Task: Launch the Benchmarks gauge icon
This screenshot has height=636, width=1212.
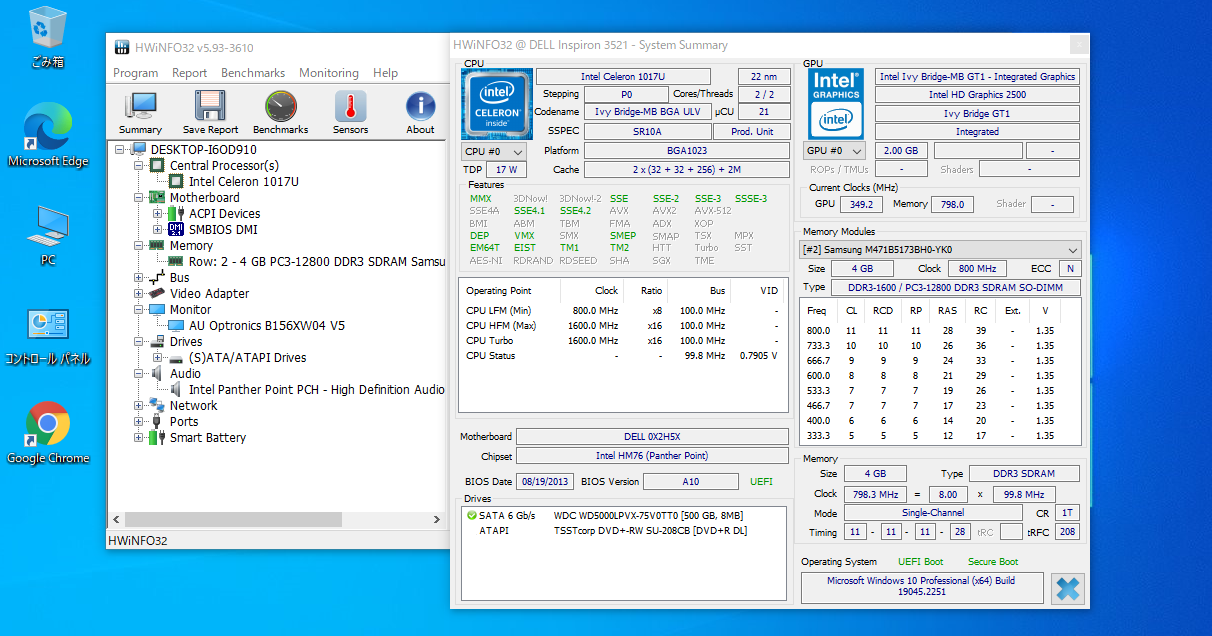Action: 280,113
